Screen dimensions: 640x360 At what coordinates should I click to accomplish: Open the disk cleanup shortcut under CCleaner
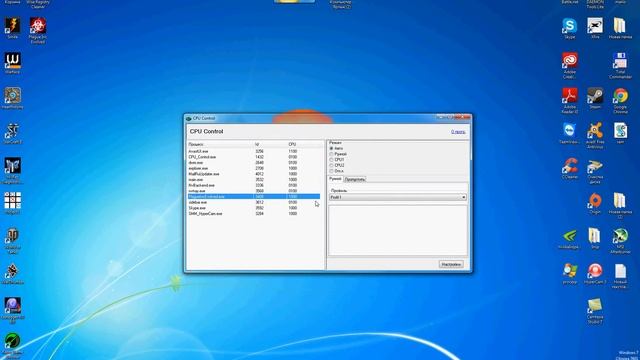(x=595, y=171)
